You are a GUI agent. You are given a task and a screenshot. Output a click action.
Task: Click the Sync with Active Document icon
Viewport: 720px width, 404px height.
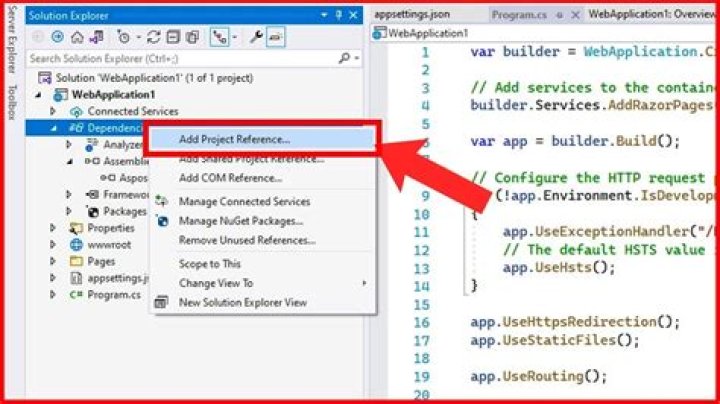click(x=153, y=37)
